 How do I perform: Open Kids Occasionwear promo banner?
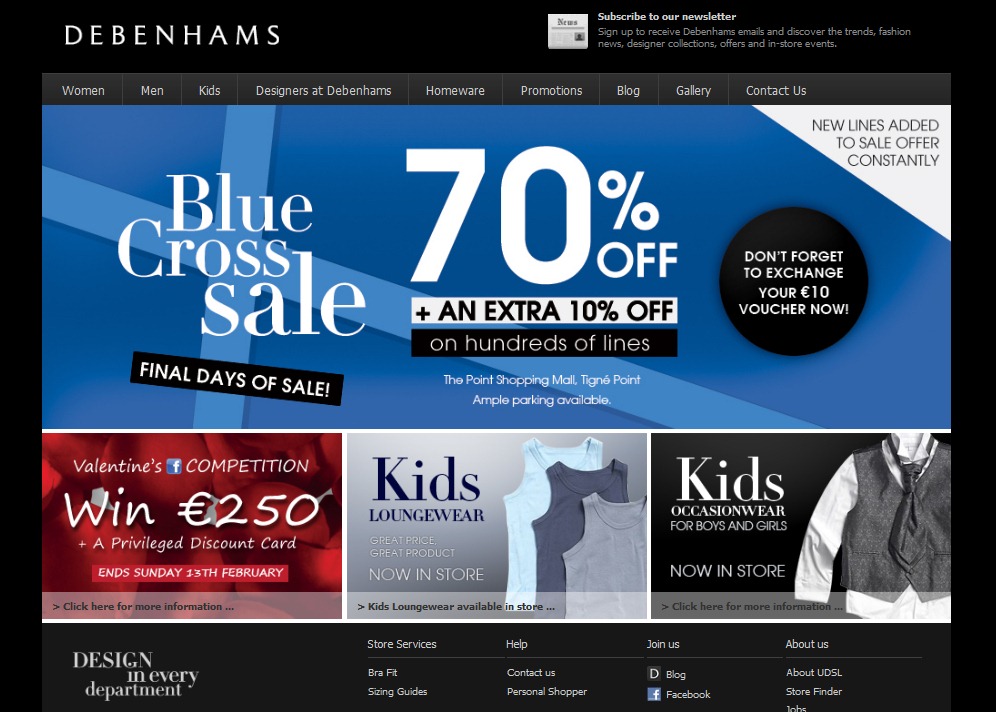tap(801, 526)
